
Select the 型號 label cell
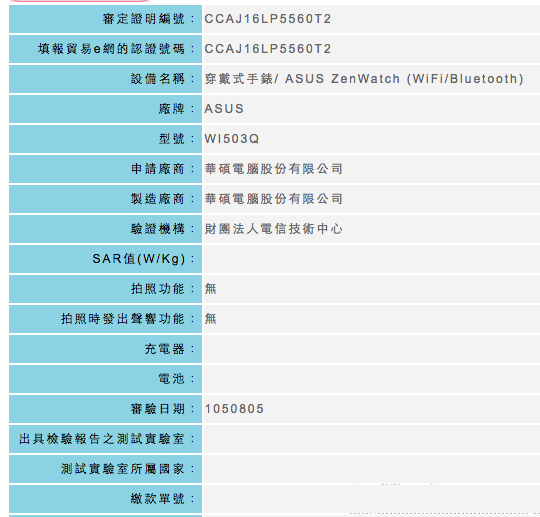105,139
